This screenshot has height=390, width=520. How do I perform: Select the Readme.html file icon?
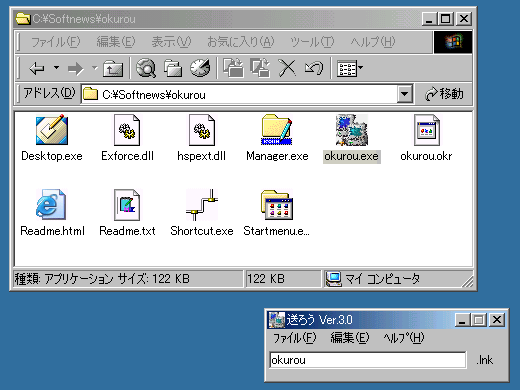tap(51, 204)
